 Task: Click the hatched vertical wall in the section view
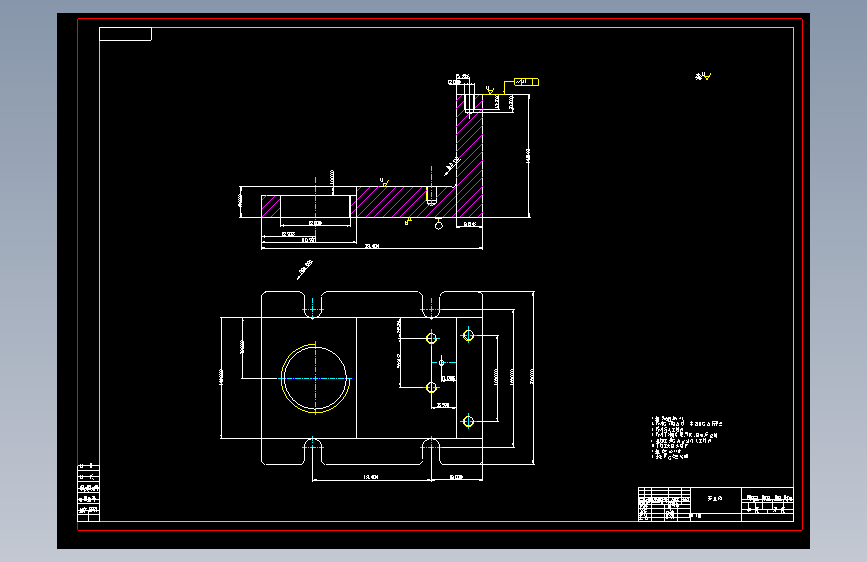(469, 155)
